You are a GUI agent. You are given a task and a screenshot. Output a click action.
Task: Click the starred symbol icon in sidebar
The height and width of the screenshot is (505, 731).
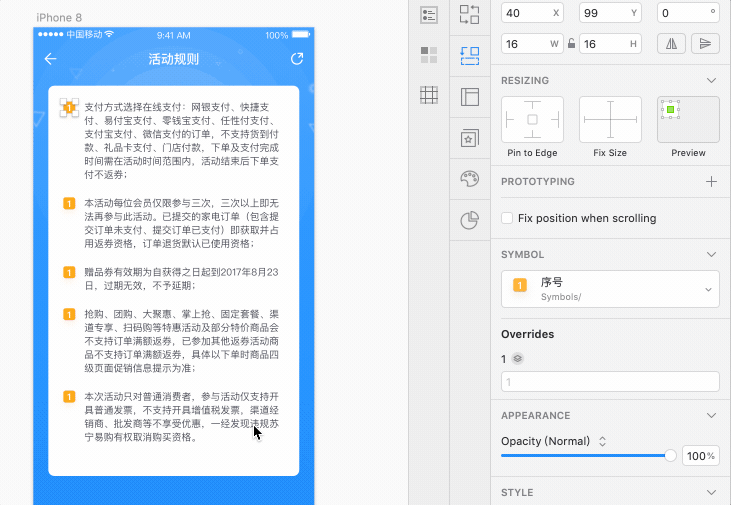click(469, 138)
